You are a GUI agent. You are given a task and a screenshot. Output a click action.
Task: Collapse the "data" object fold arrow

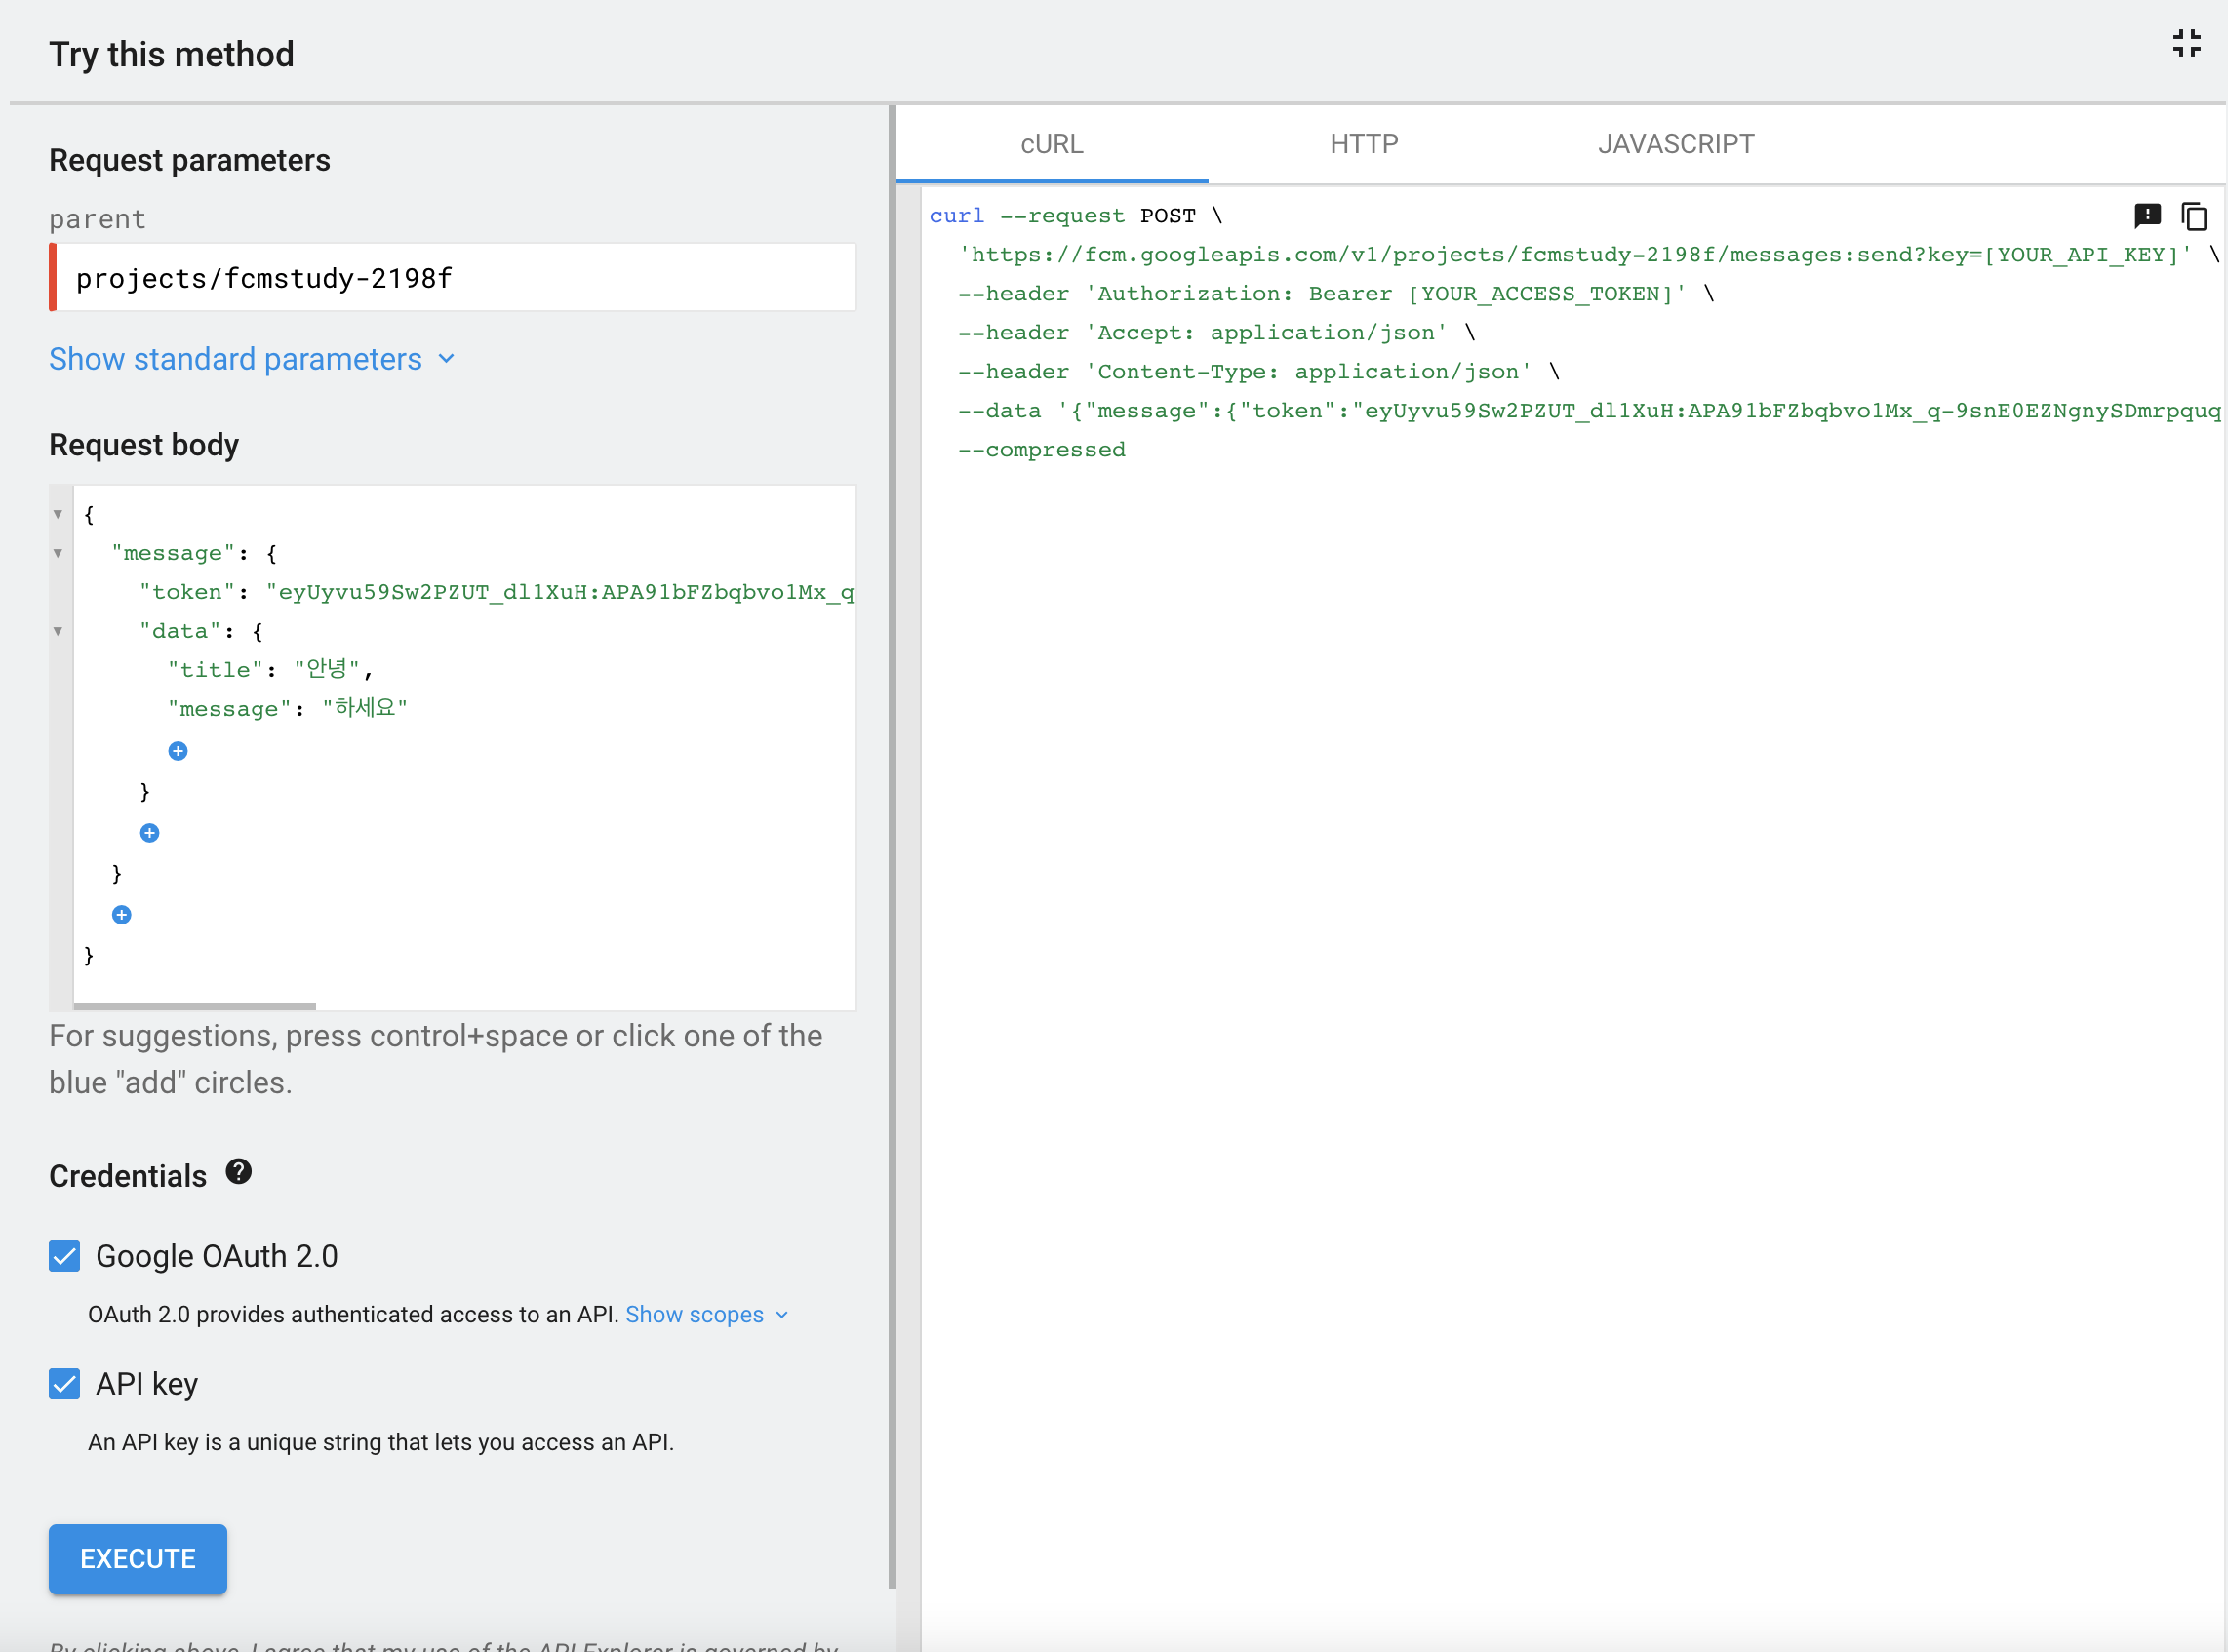tap(58, 631)
